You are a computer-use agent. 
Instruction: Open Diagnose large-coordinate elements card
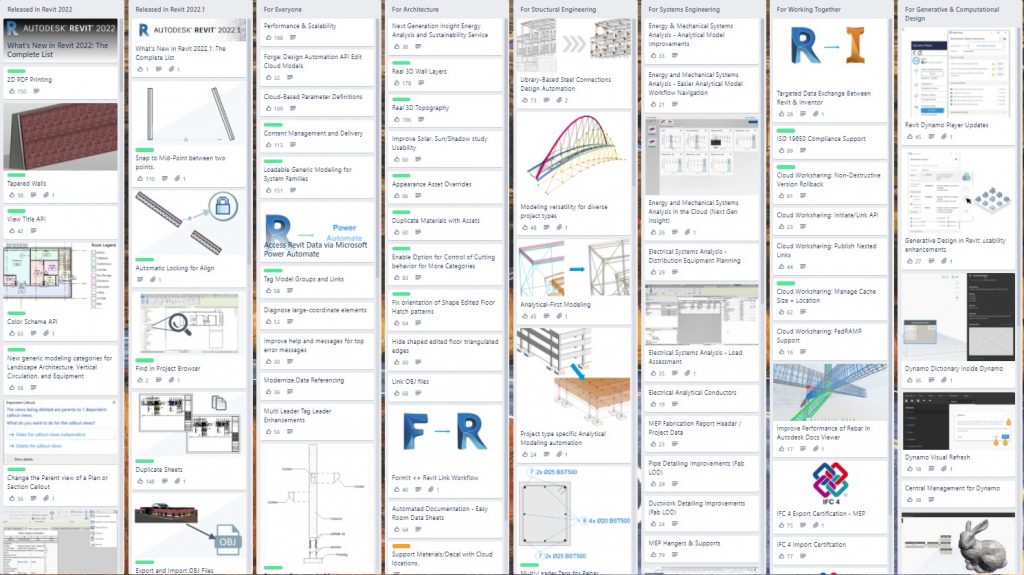pyautogui.click(x=316, y=315)
